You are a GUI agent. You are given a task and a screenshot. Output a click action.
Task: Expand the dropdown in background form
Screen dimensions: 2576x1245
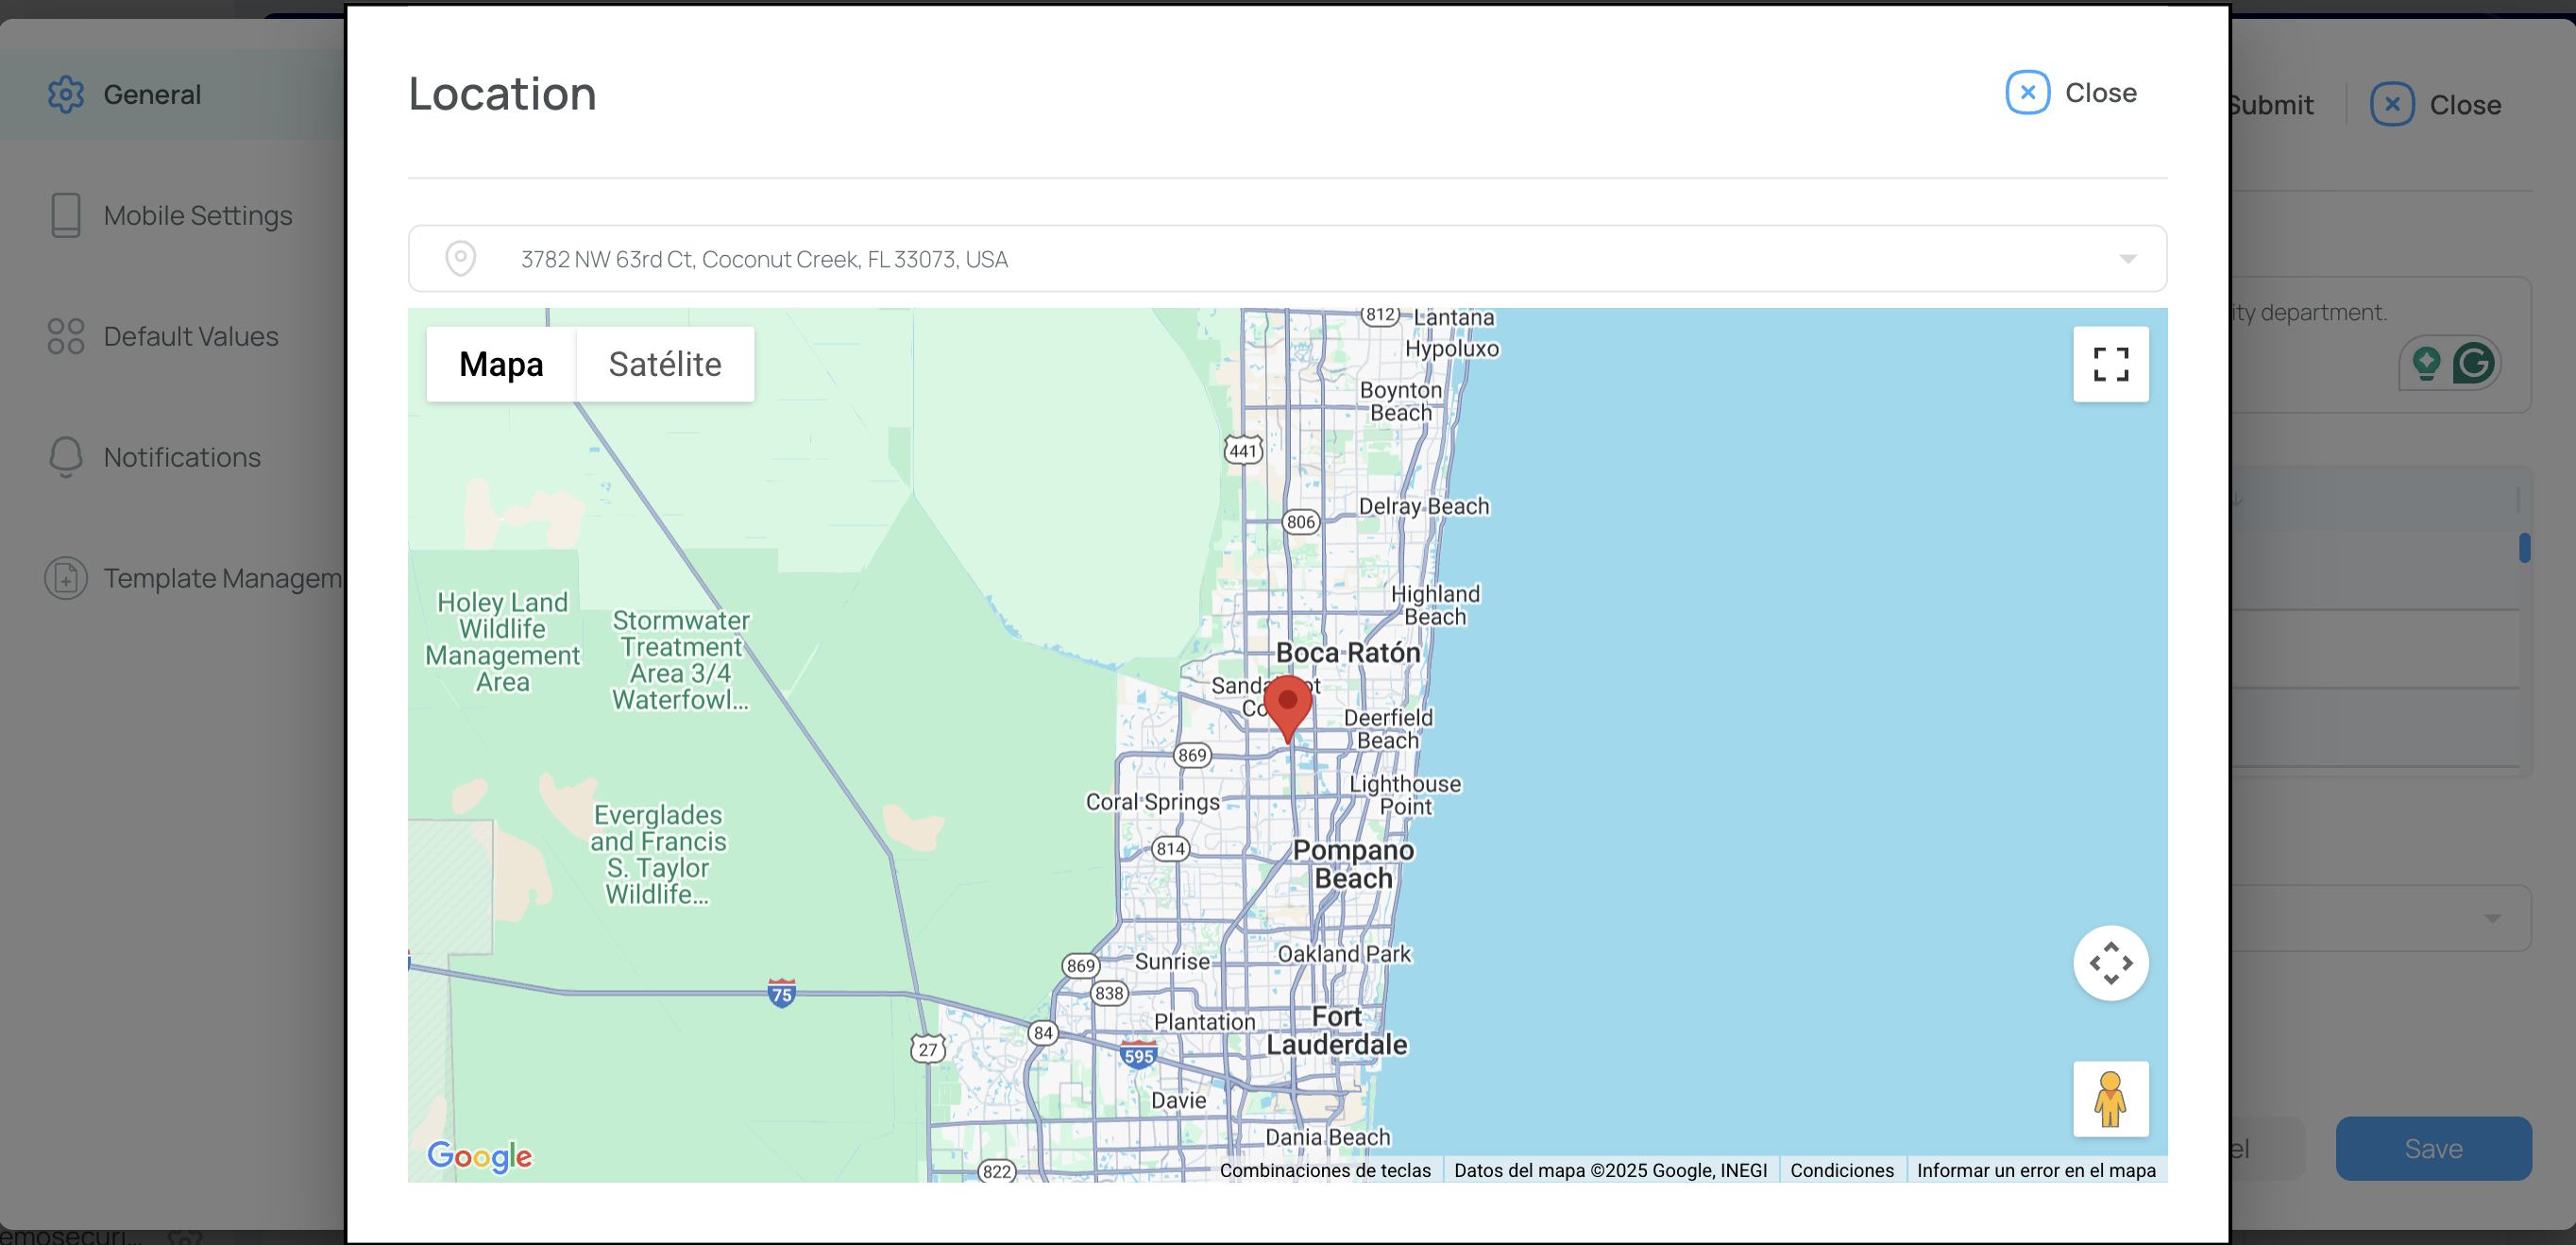[2492, 918]
